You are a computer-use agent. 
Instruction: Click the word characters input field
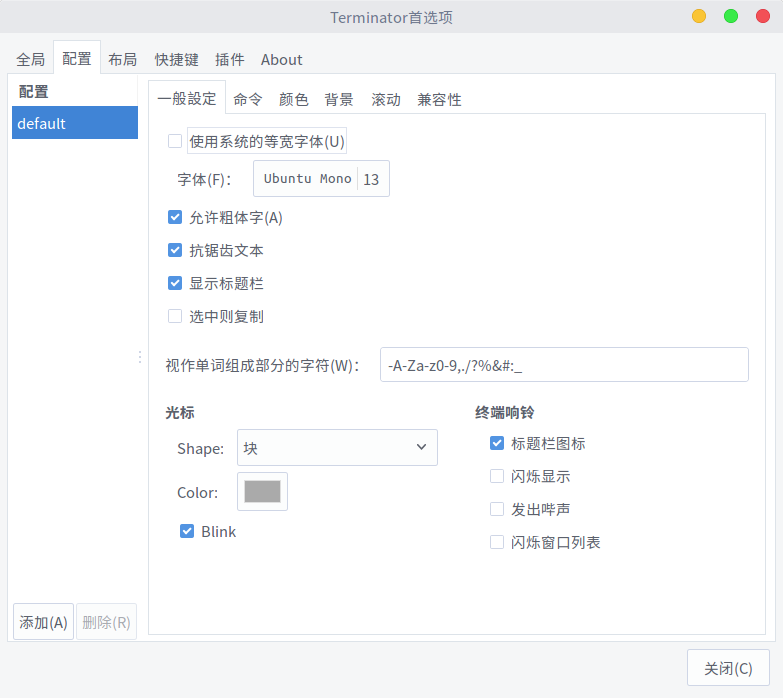coord(564,365)
